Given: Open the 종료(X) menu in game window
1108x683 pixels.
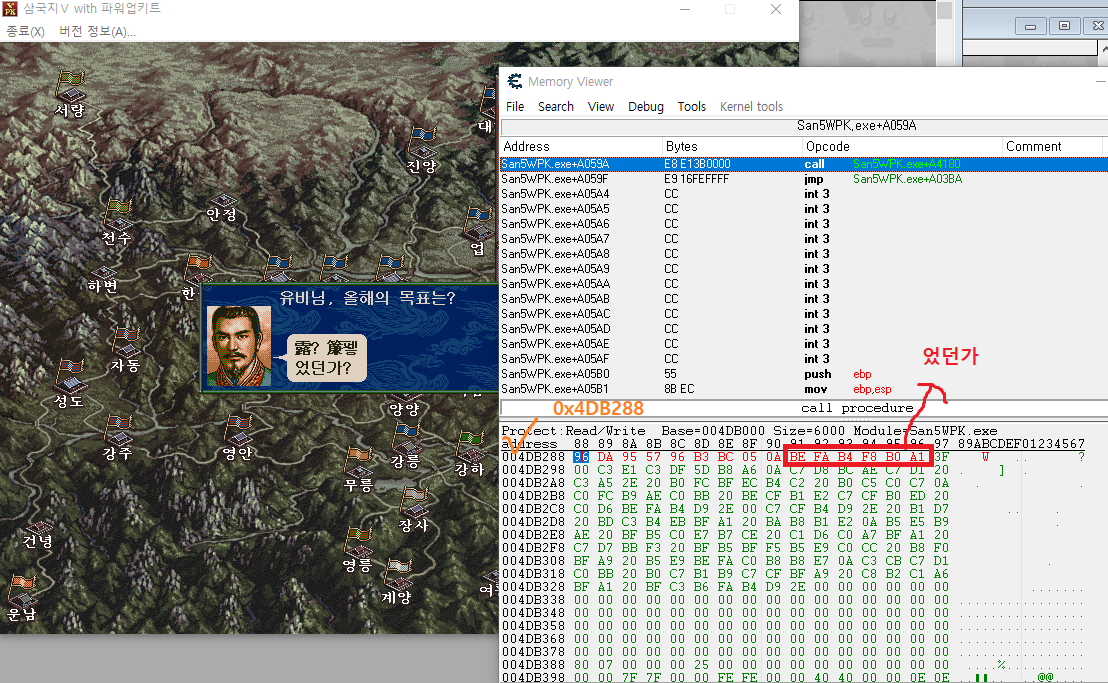Looking at the screenshot, I should coord(25,31).
